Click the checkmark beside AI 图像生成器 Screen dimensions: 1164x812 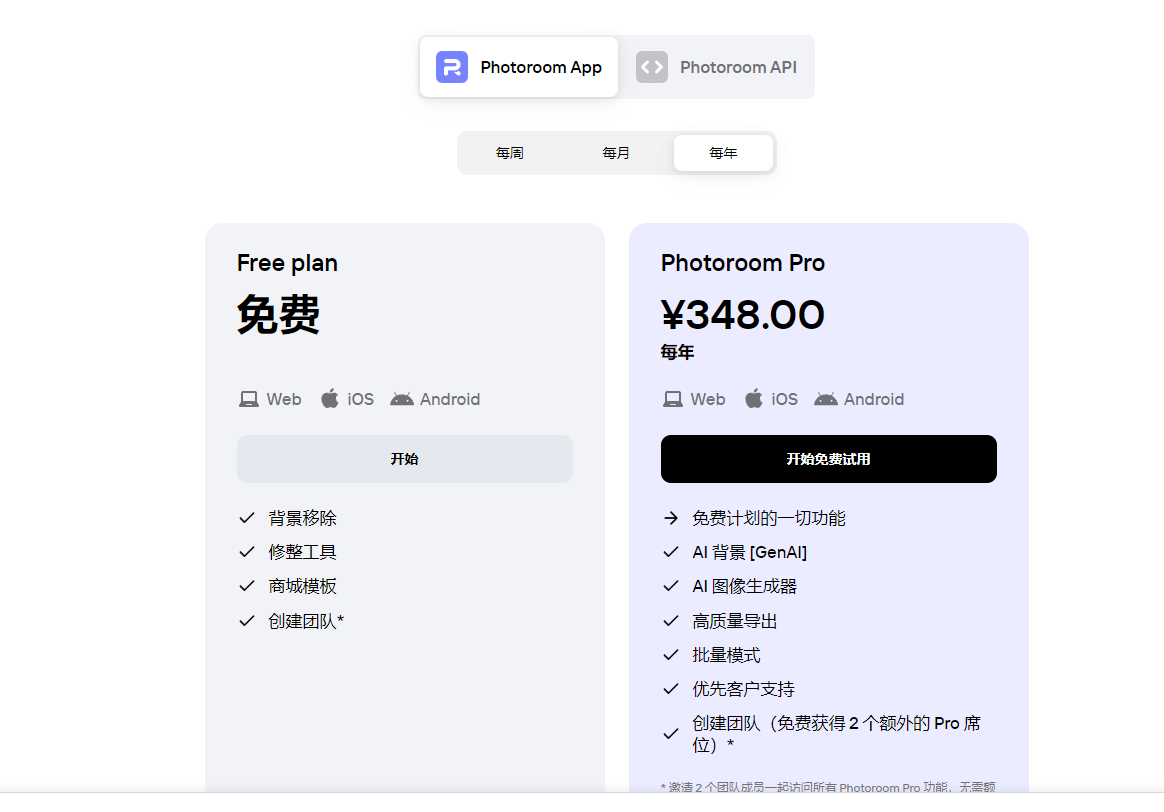[x=671, y=586]
